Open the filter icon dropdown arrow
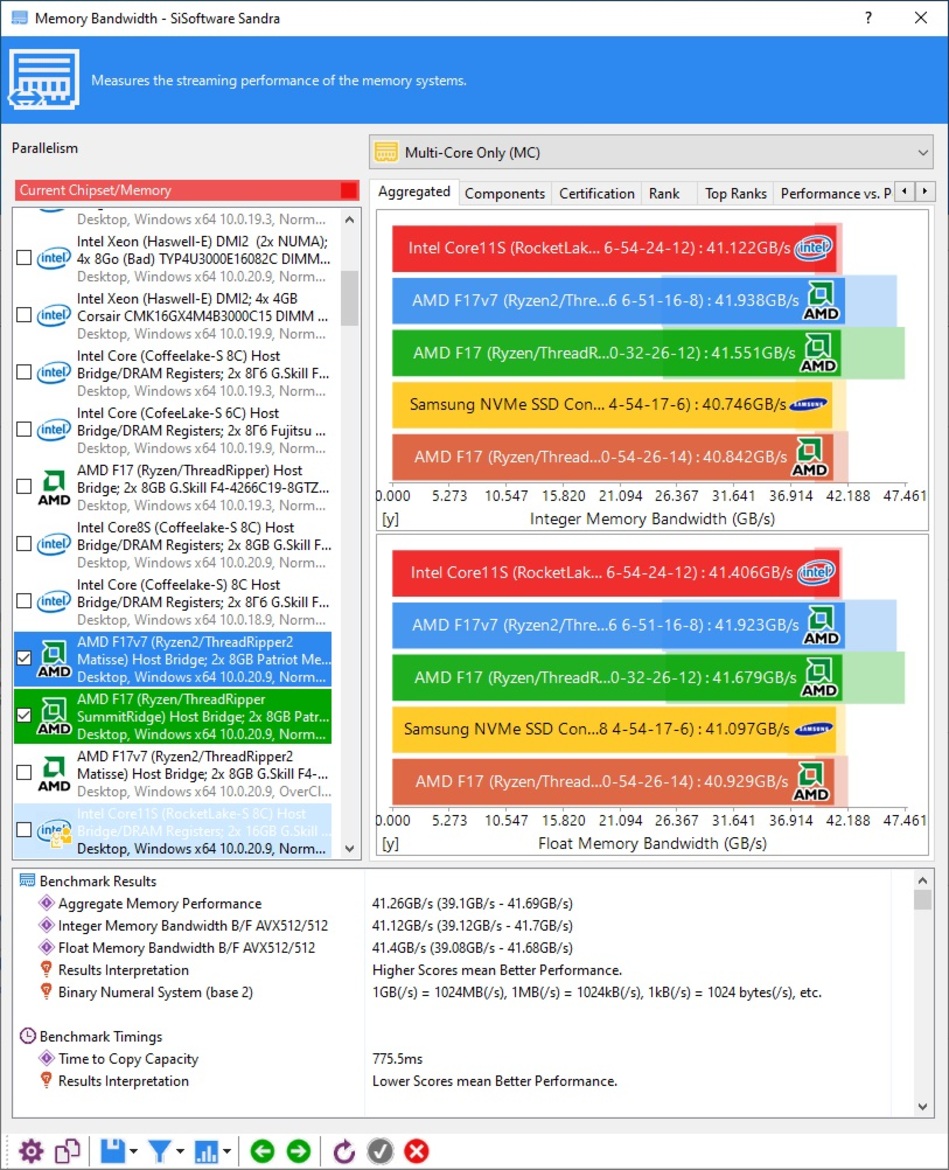The height and width of the screenshot is (1170, 949). coord(180,1151)
